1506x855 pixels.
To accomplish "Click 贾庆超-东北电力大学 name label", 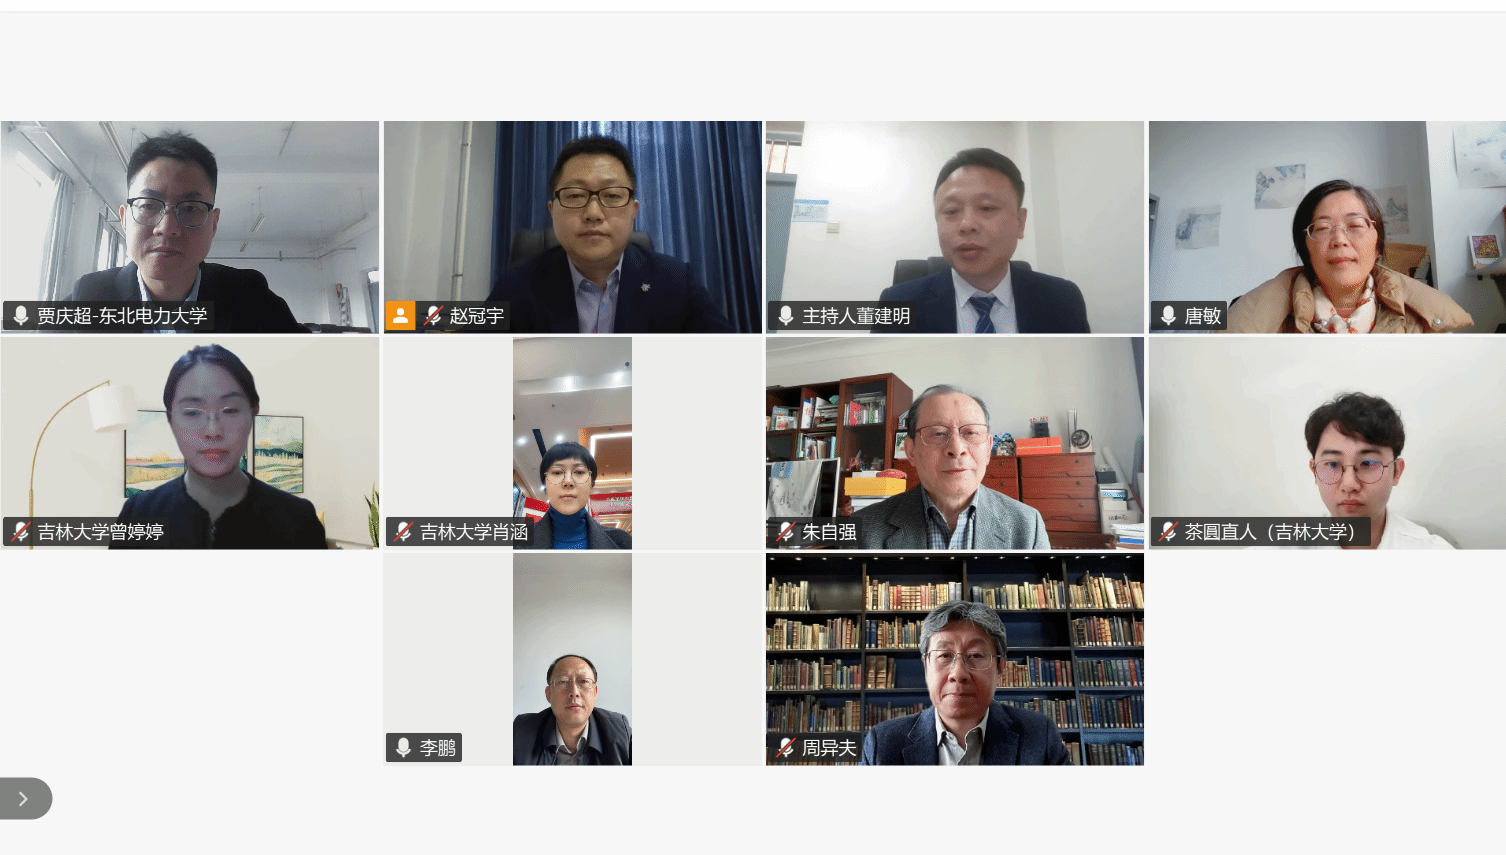I will point(122,316).
